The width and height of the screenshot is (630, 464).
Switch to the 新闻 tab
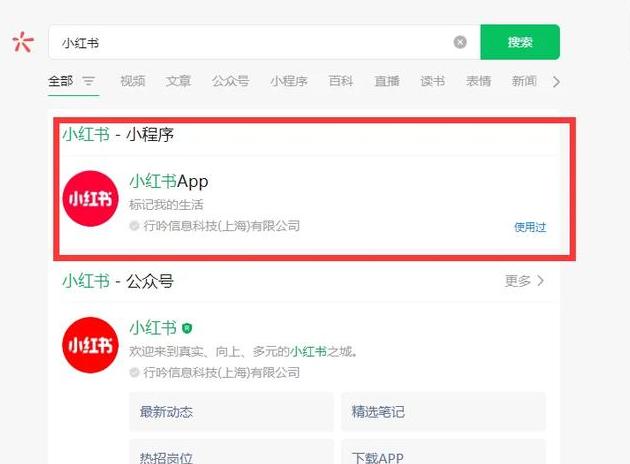(524, 81)
